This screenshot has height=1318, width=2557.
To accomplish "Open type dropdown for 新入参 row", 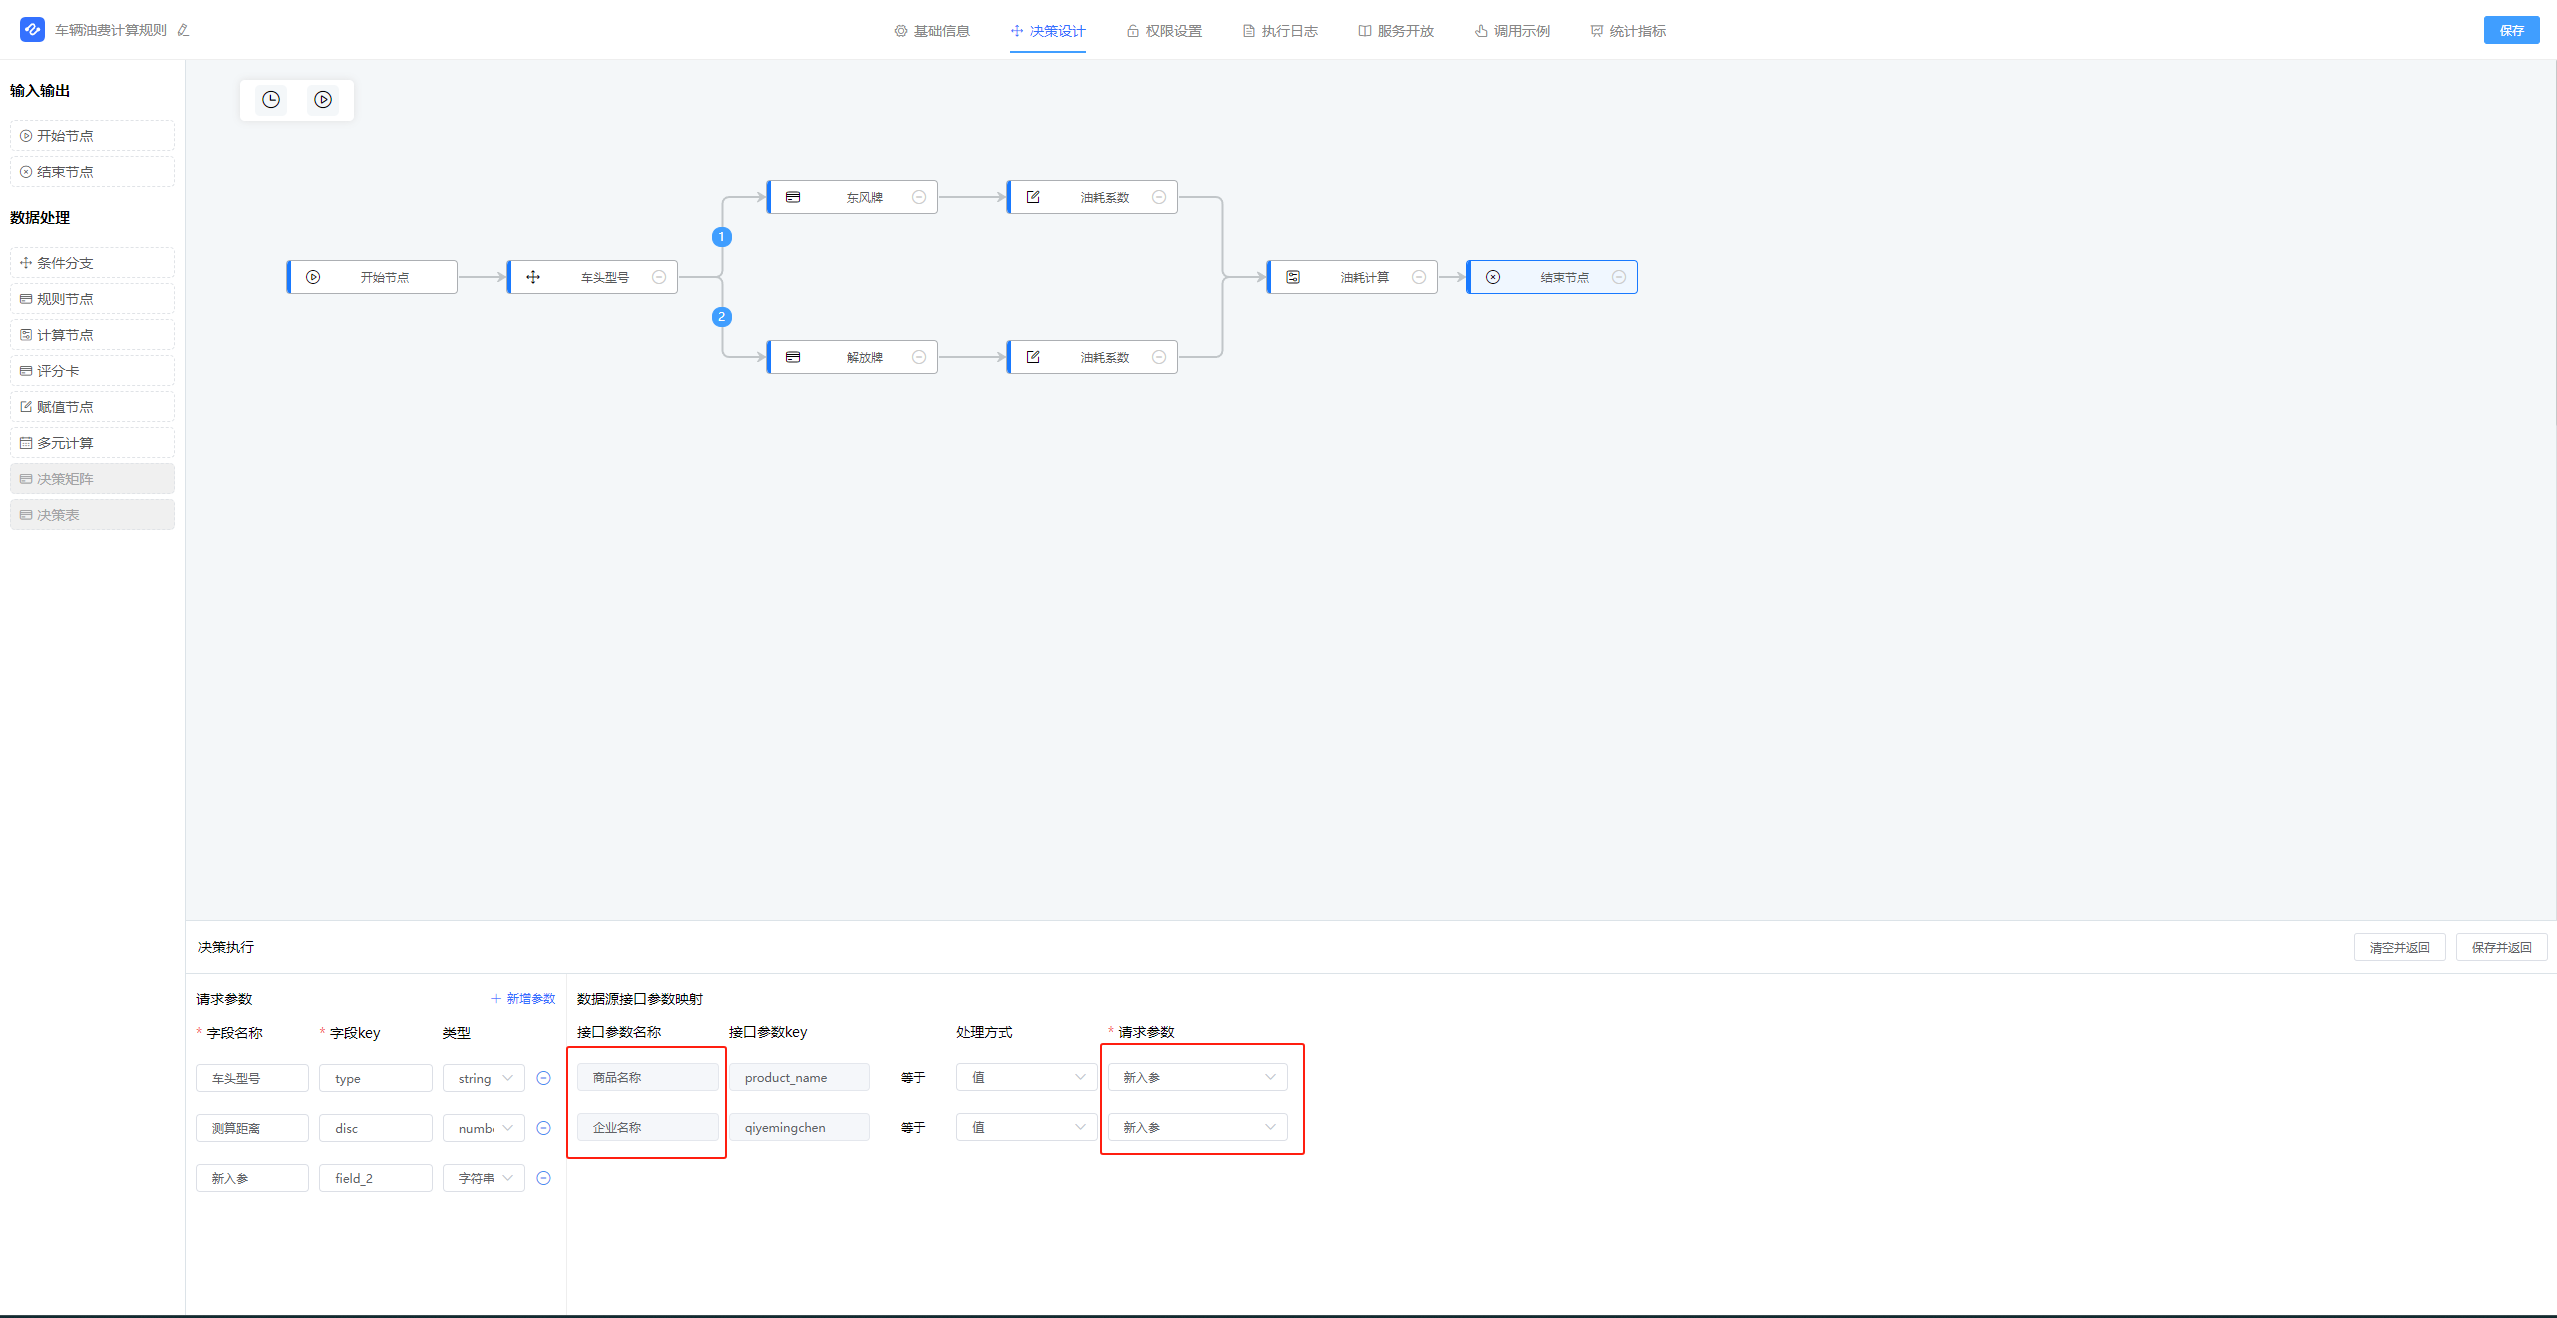I will [484, 1178].
